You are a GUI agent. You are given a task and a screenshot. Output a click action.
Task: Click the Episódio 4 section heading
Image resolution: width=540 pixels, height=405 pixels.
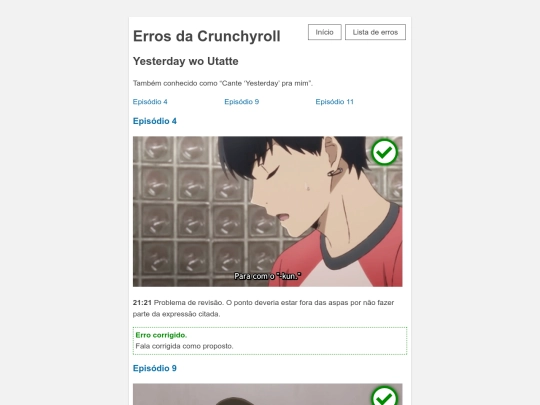(x=155, y=121)
